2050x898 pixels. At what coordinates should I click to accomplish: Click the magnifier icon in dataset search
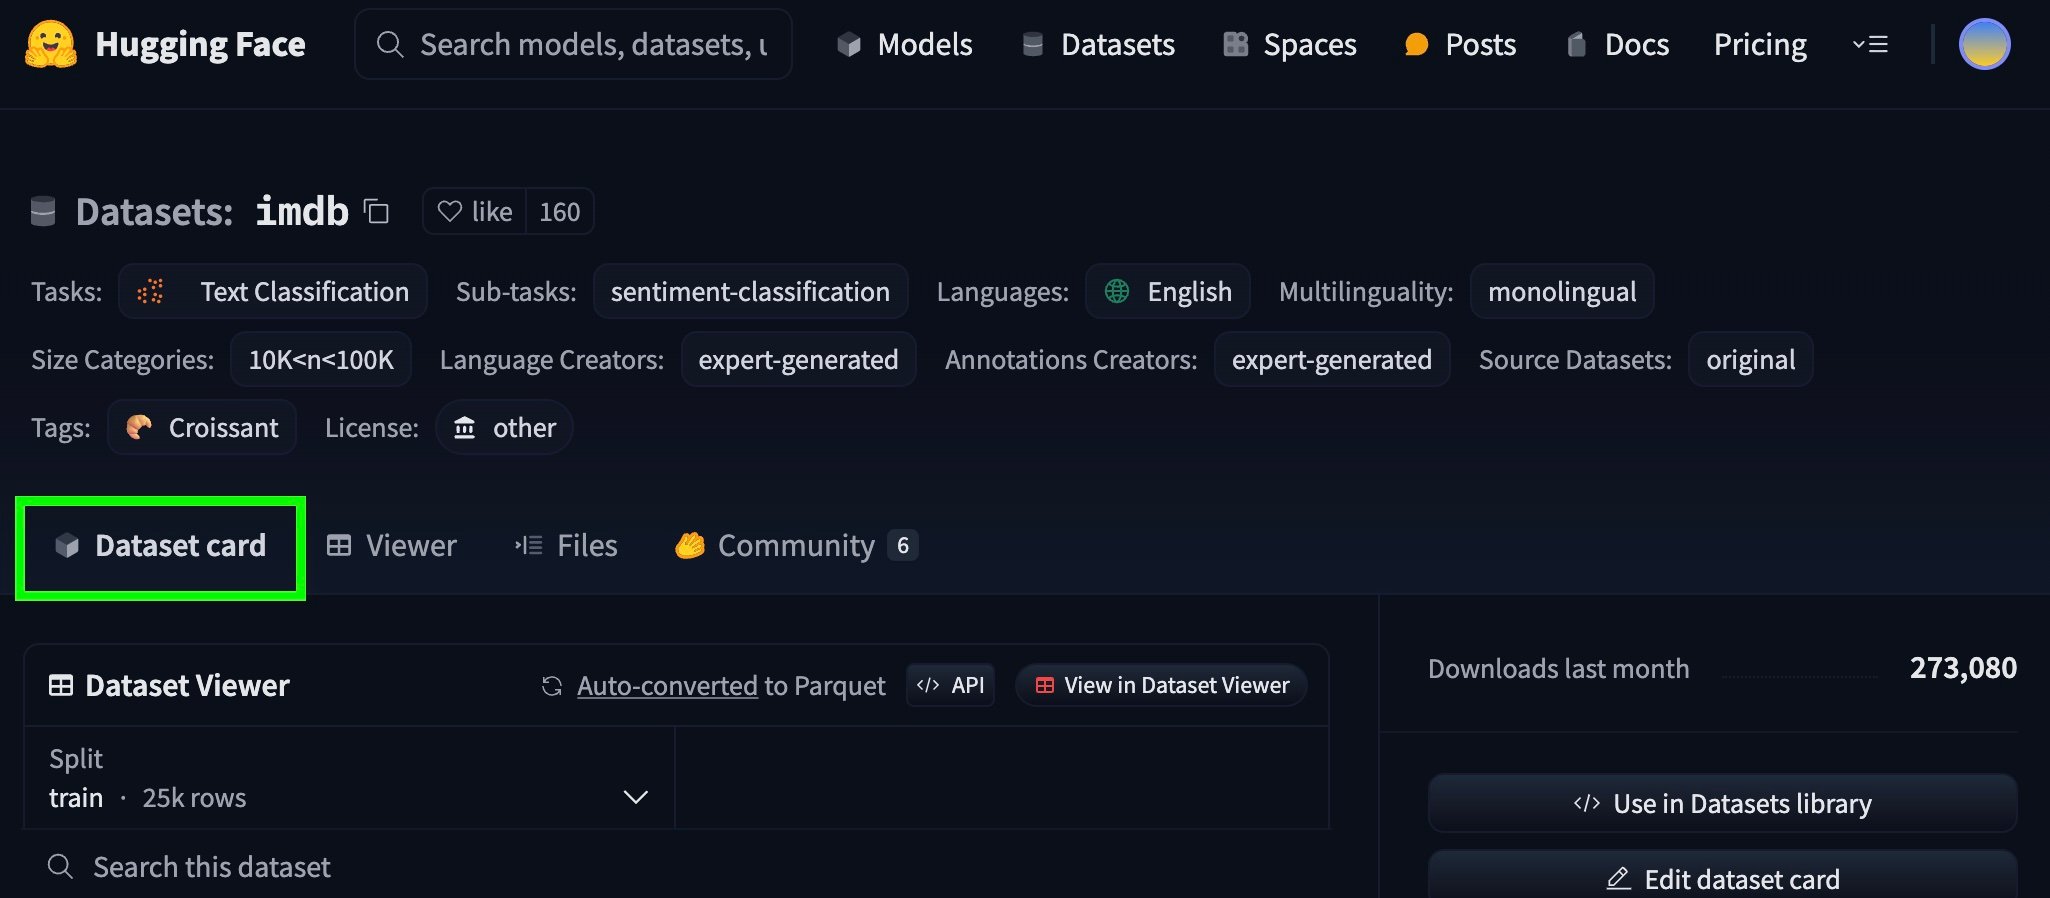click(61, 866)
